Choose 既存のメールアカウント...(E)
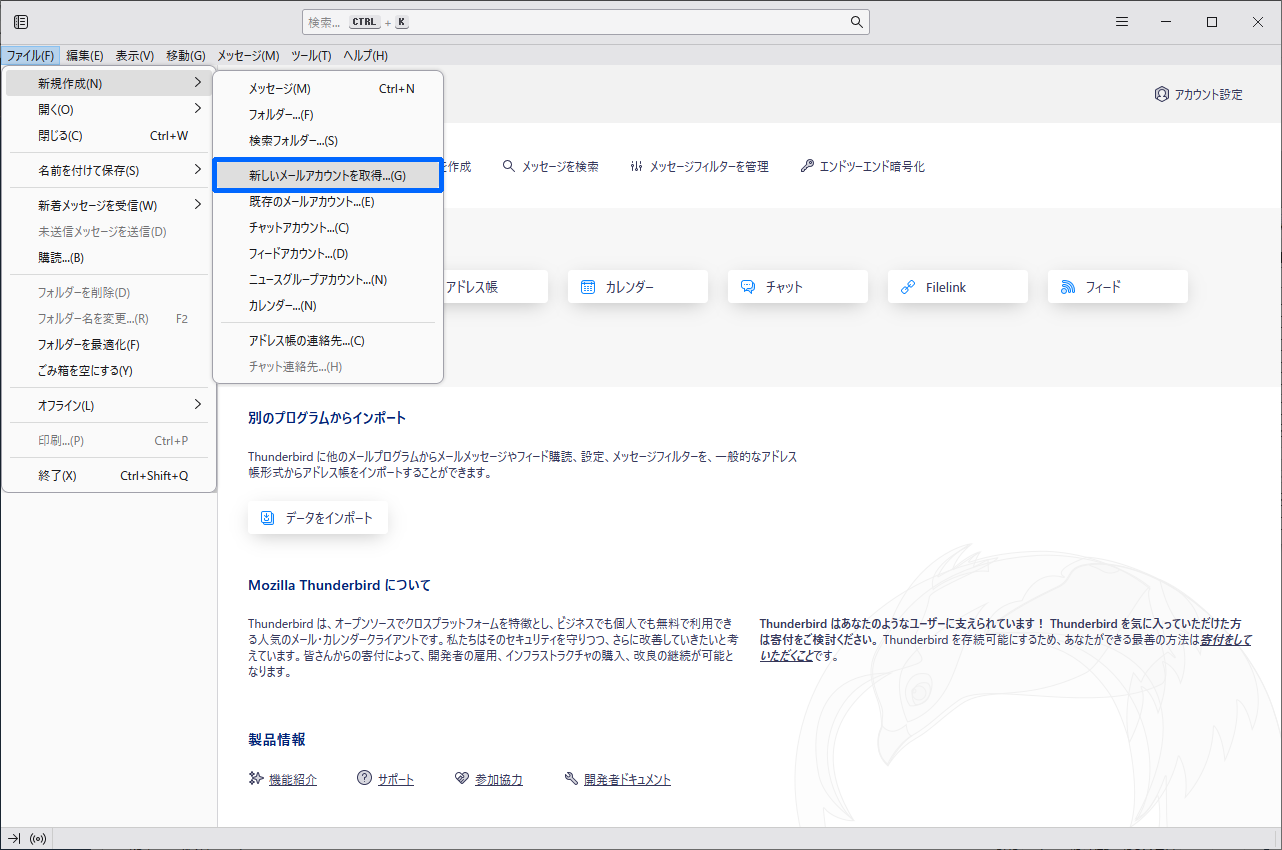The image size is (1282, 850). [x=328, y=202]
